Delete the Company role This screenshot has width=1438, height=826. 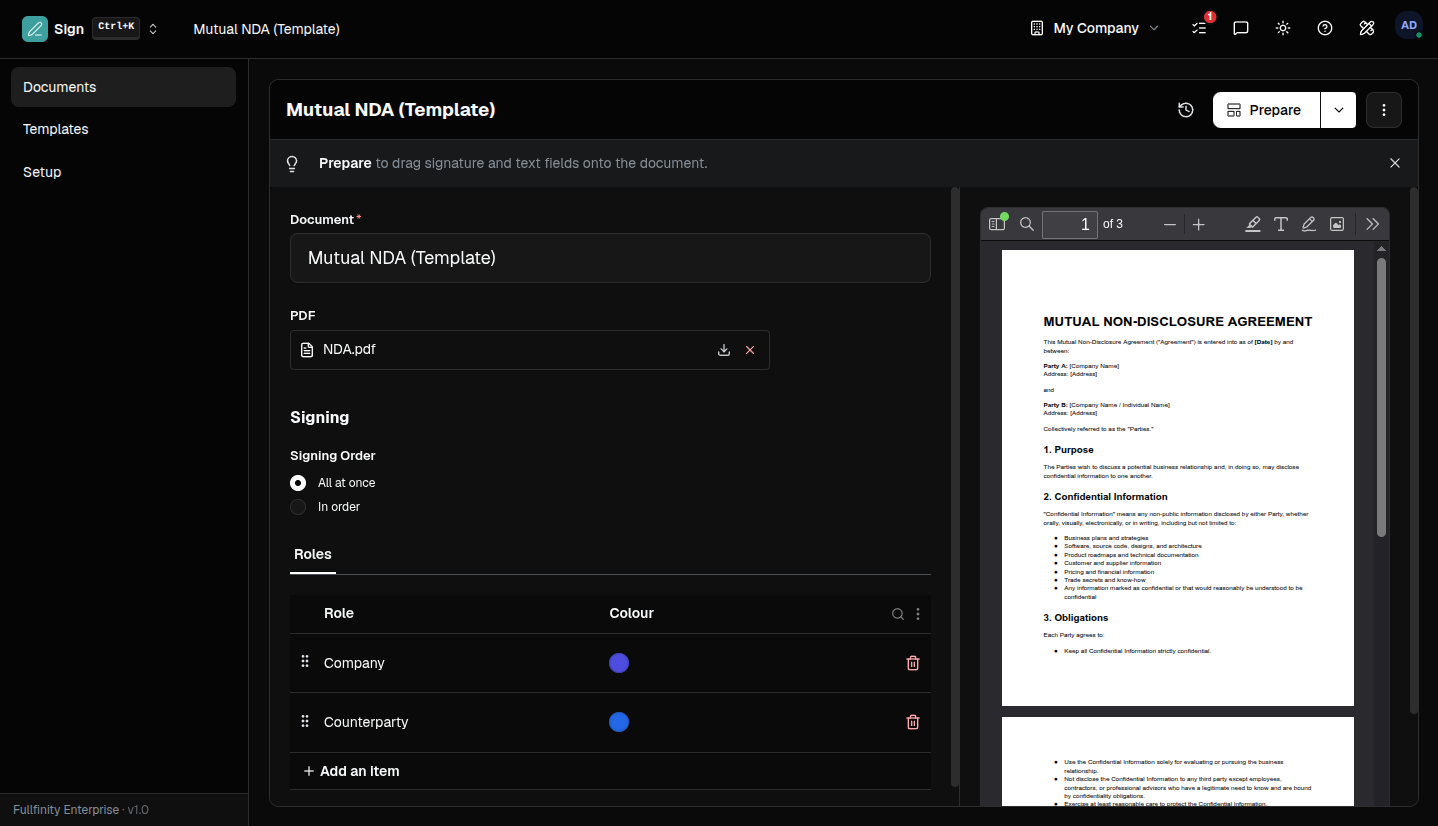click(x=913, y=663)
